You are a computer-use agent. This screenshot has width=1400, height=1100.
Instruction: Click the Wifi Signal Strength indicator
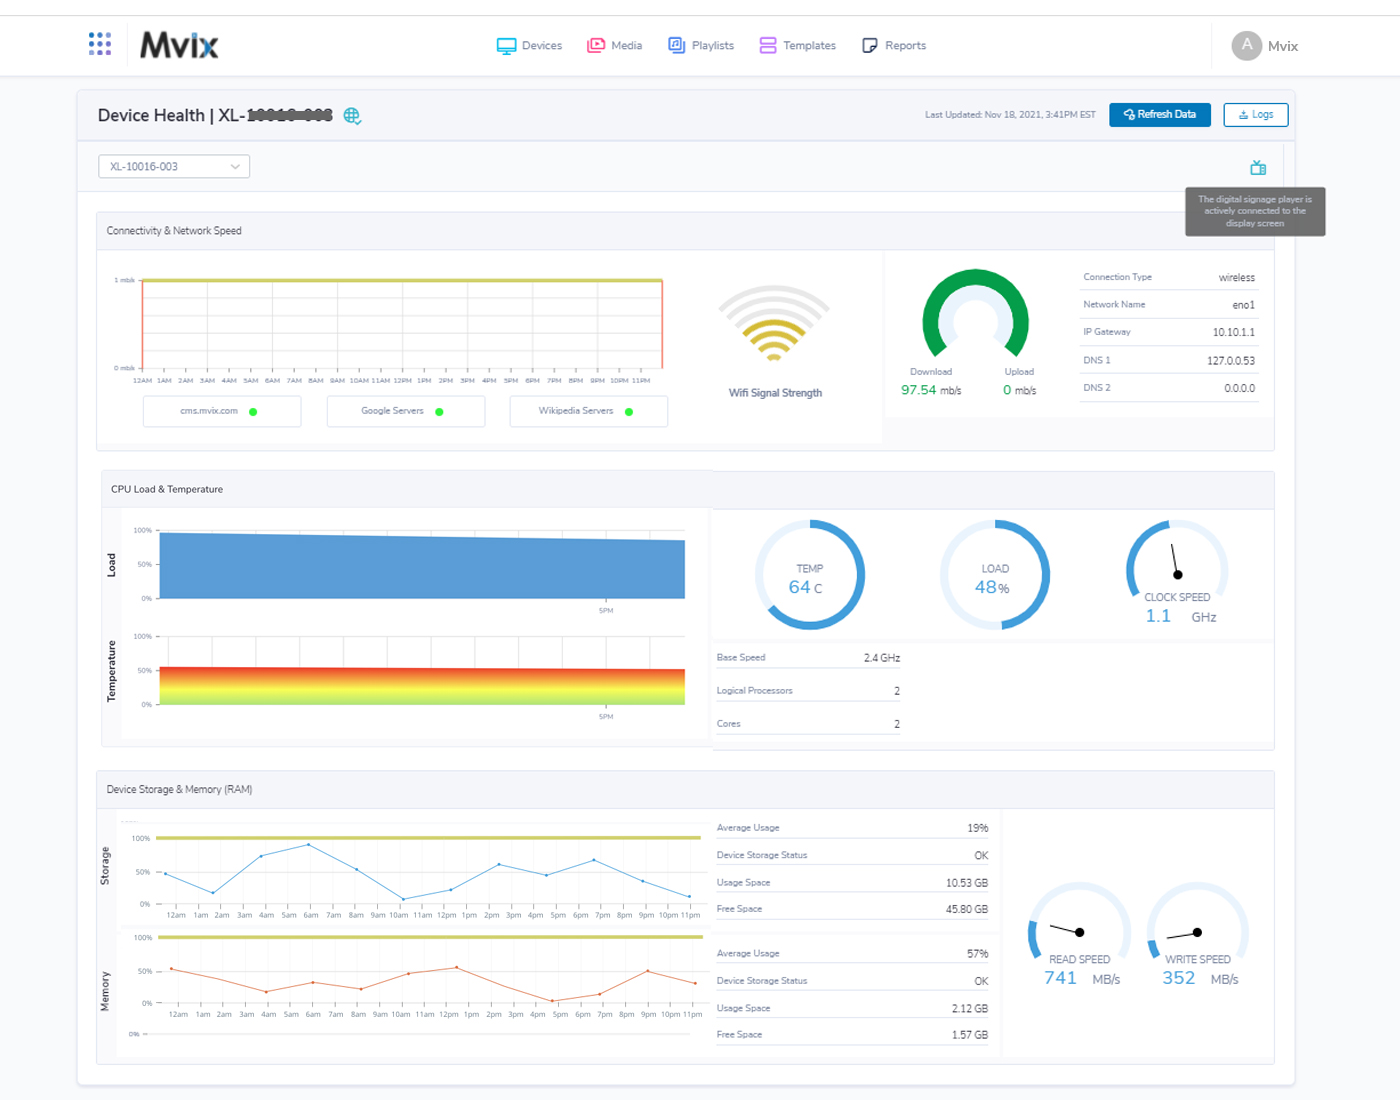coord(774,330)
